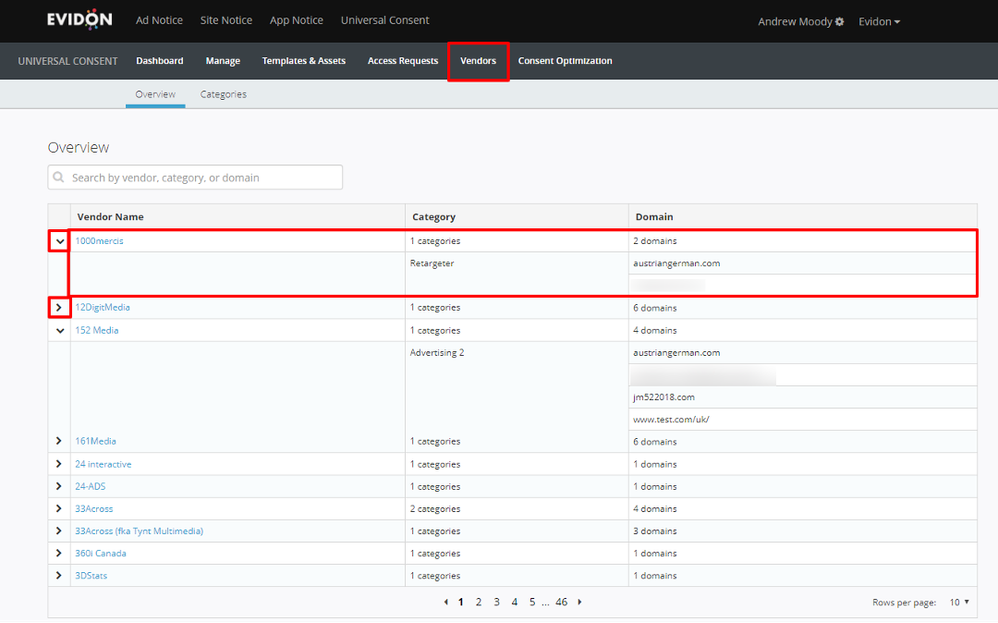Viewport: 998px width, 623px height.
Task: Expand the 360i Canada vendor row
Action: pyautogui.click(x=59, y=553)
